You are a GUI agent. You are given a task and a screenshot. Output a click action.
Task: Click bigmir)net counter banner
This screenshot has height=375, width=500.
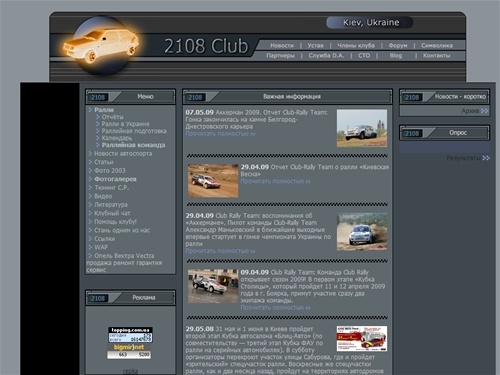click(129, 351)
